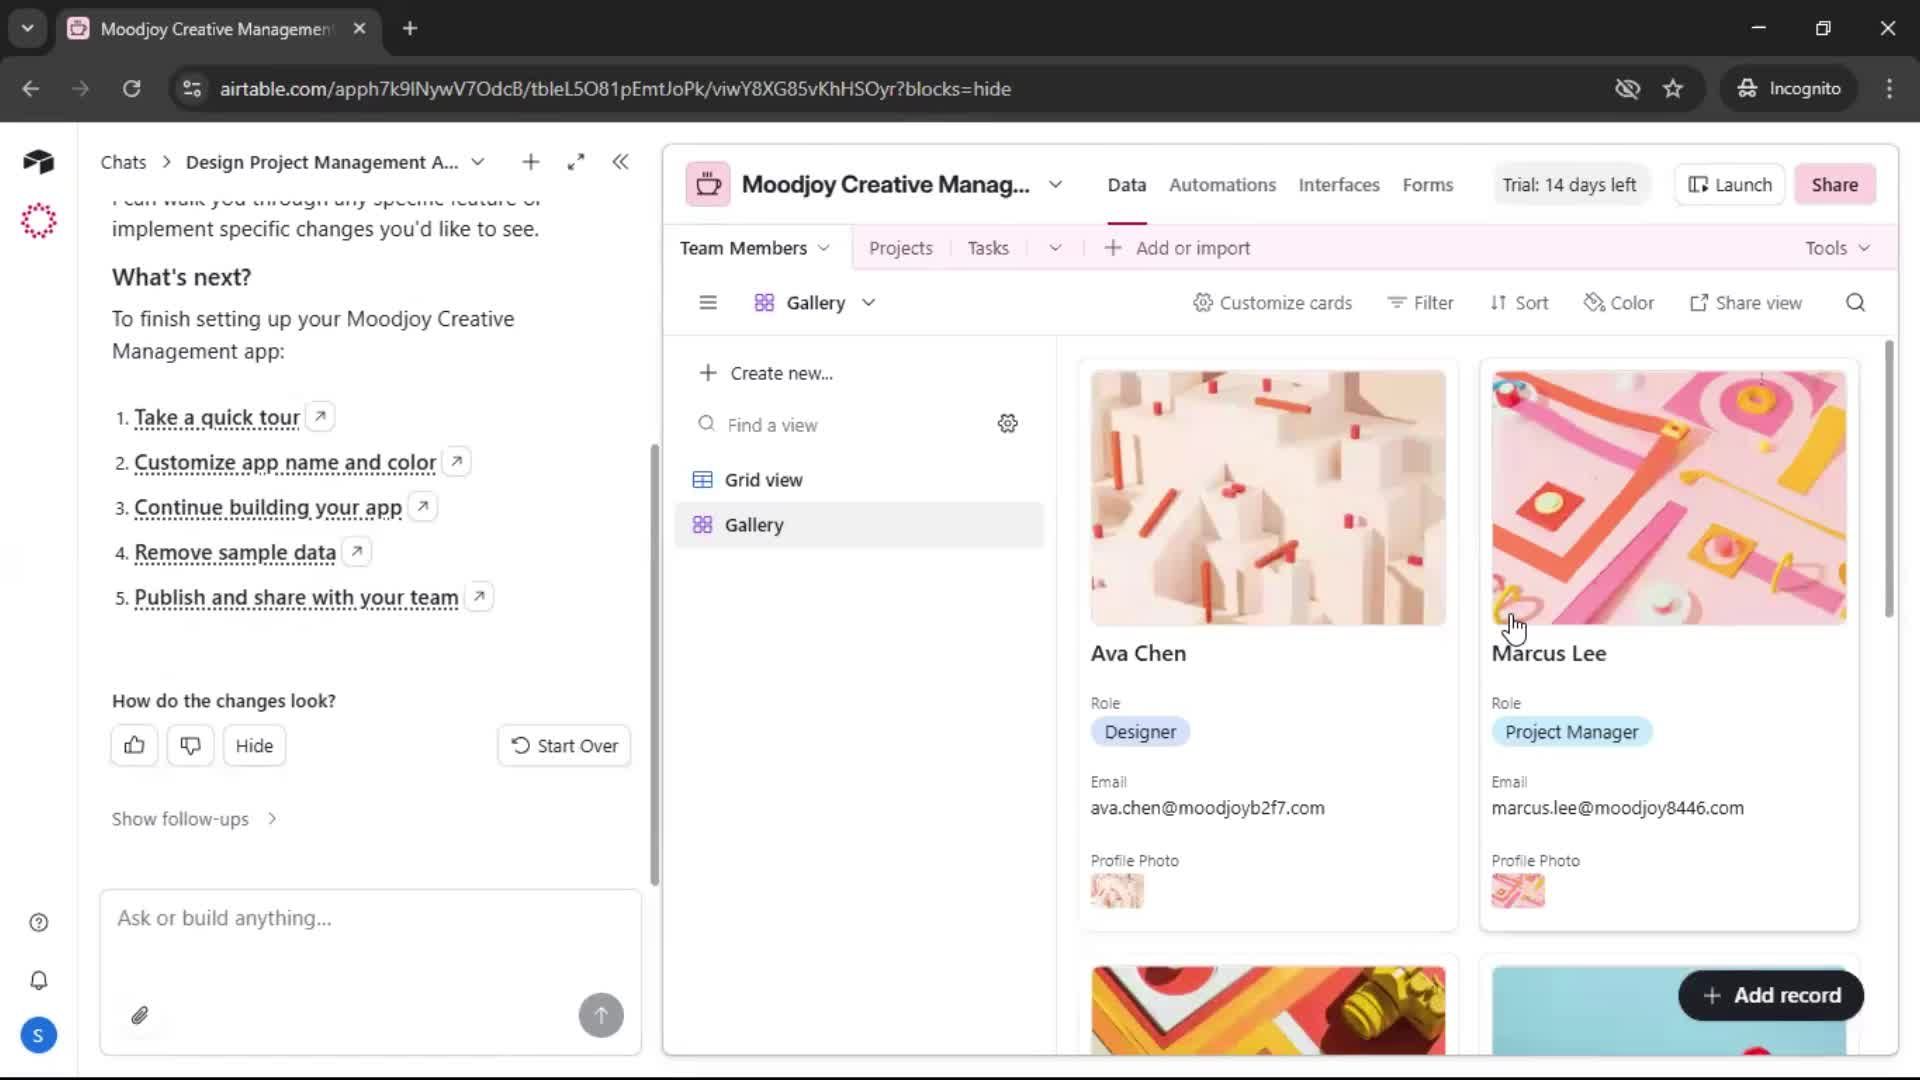The height and width of the screenshot is (1080, 1920).
Task: Select Grid view in the sidebar
Action: click(x=859, y=480)
